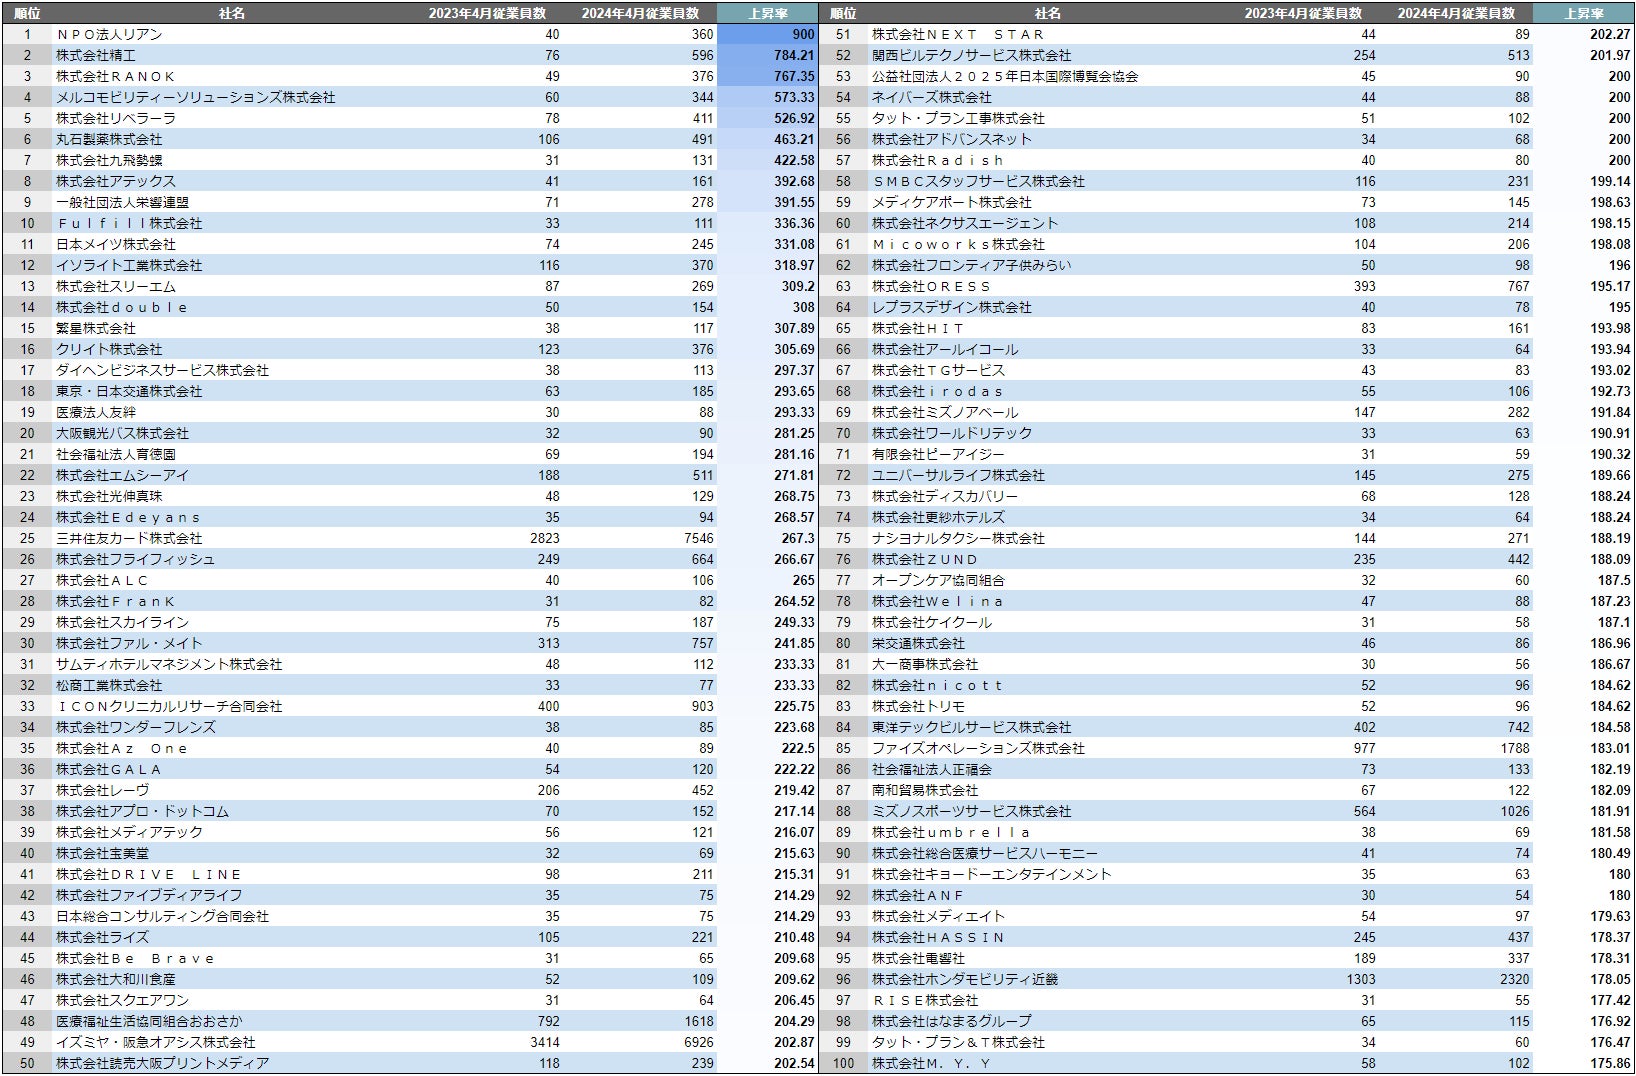This screenshot has width=1636, height=1076.
Task: Click 株式会社ファイブディアライフ name cell
Action: pos(149,895)
